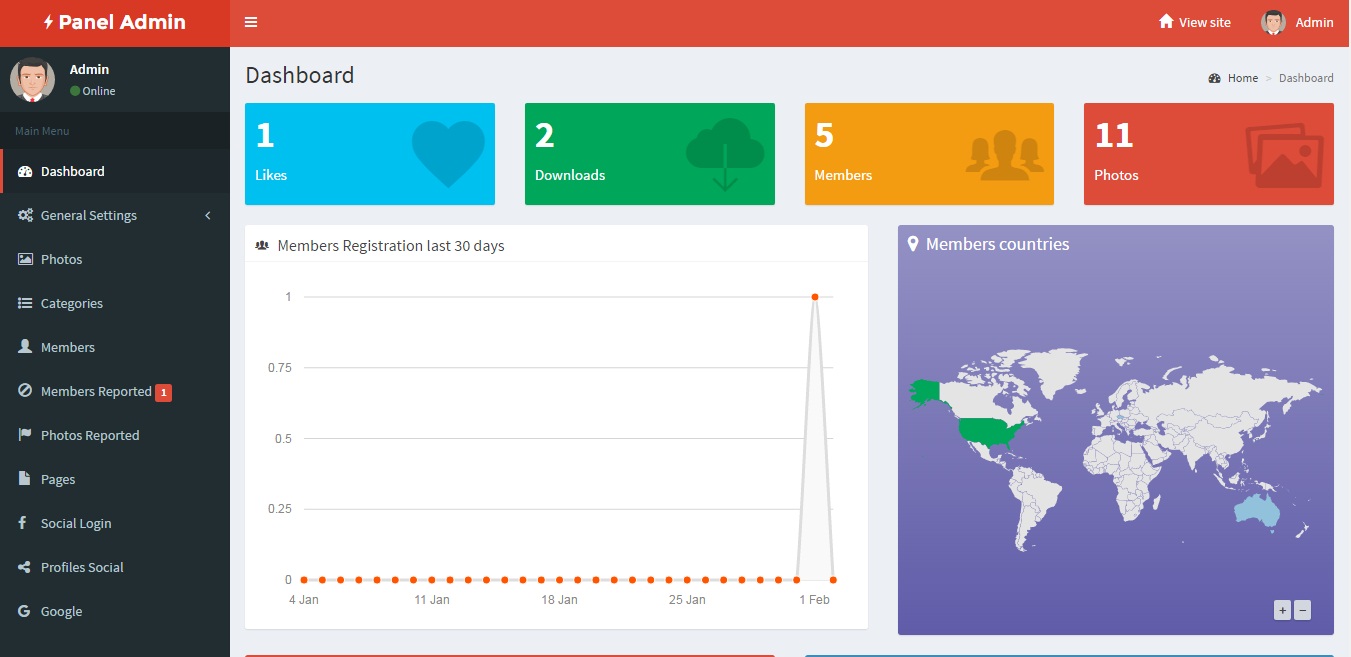
Task: Click the Pages file icon
Action: 24,479
